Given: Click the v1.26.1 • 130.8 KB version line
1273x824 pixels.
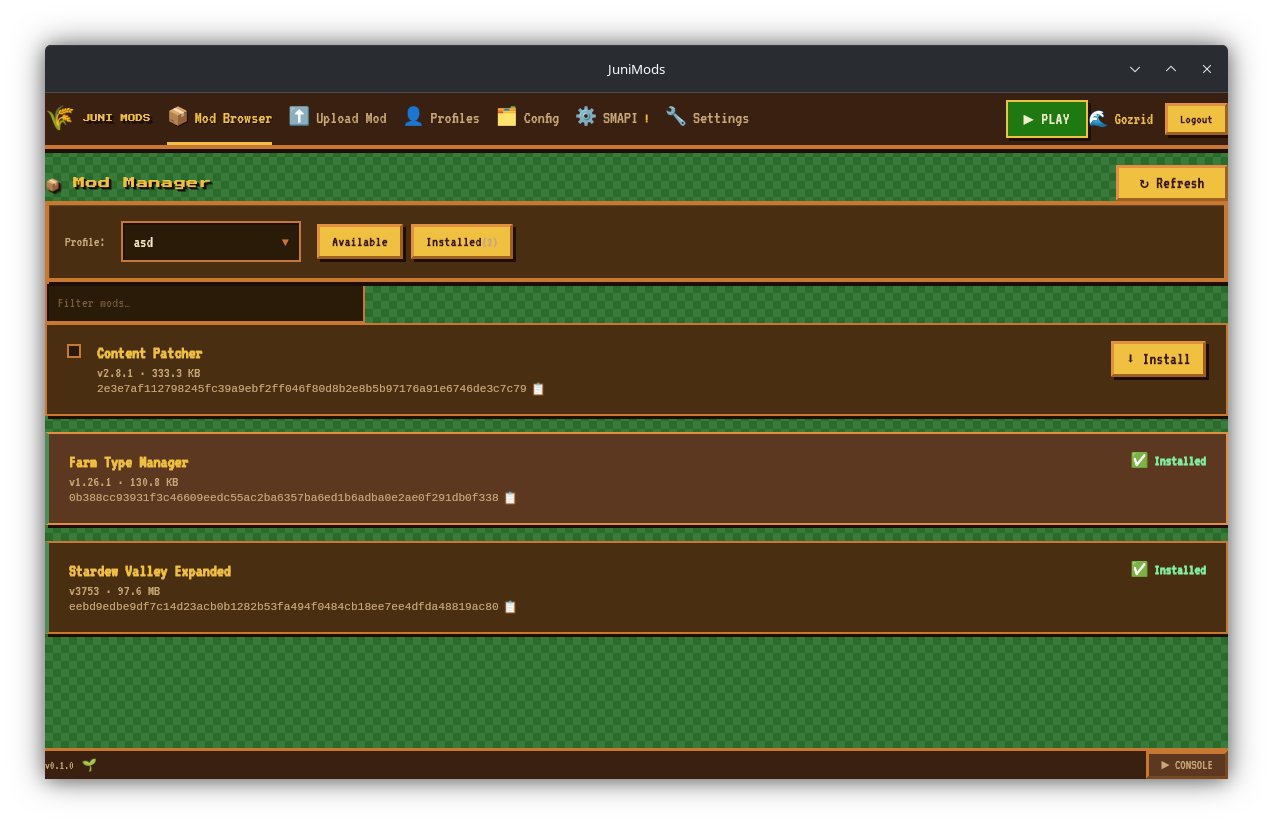Looking at the screenshot, I should pos(123,483).
